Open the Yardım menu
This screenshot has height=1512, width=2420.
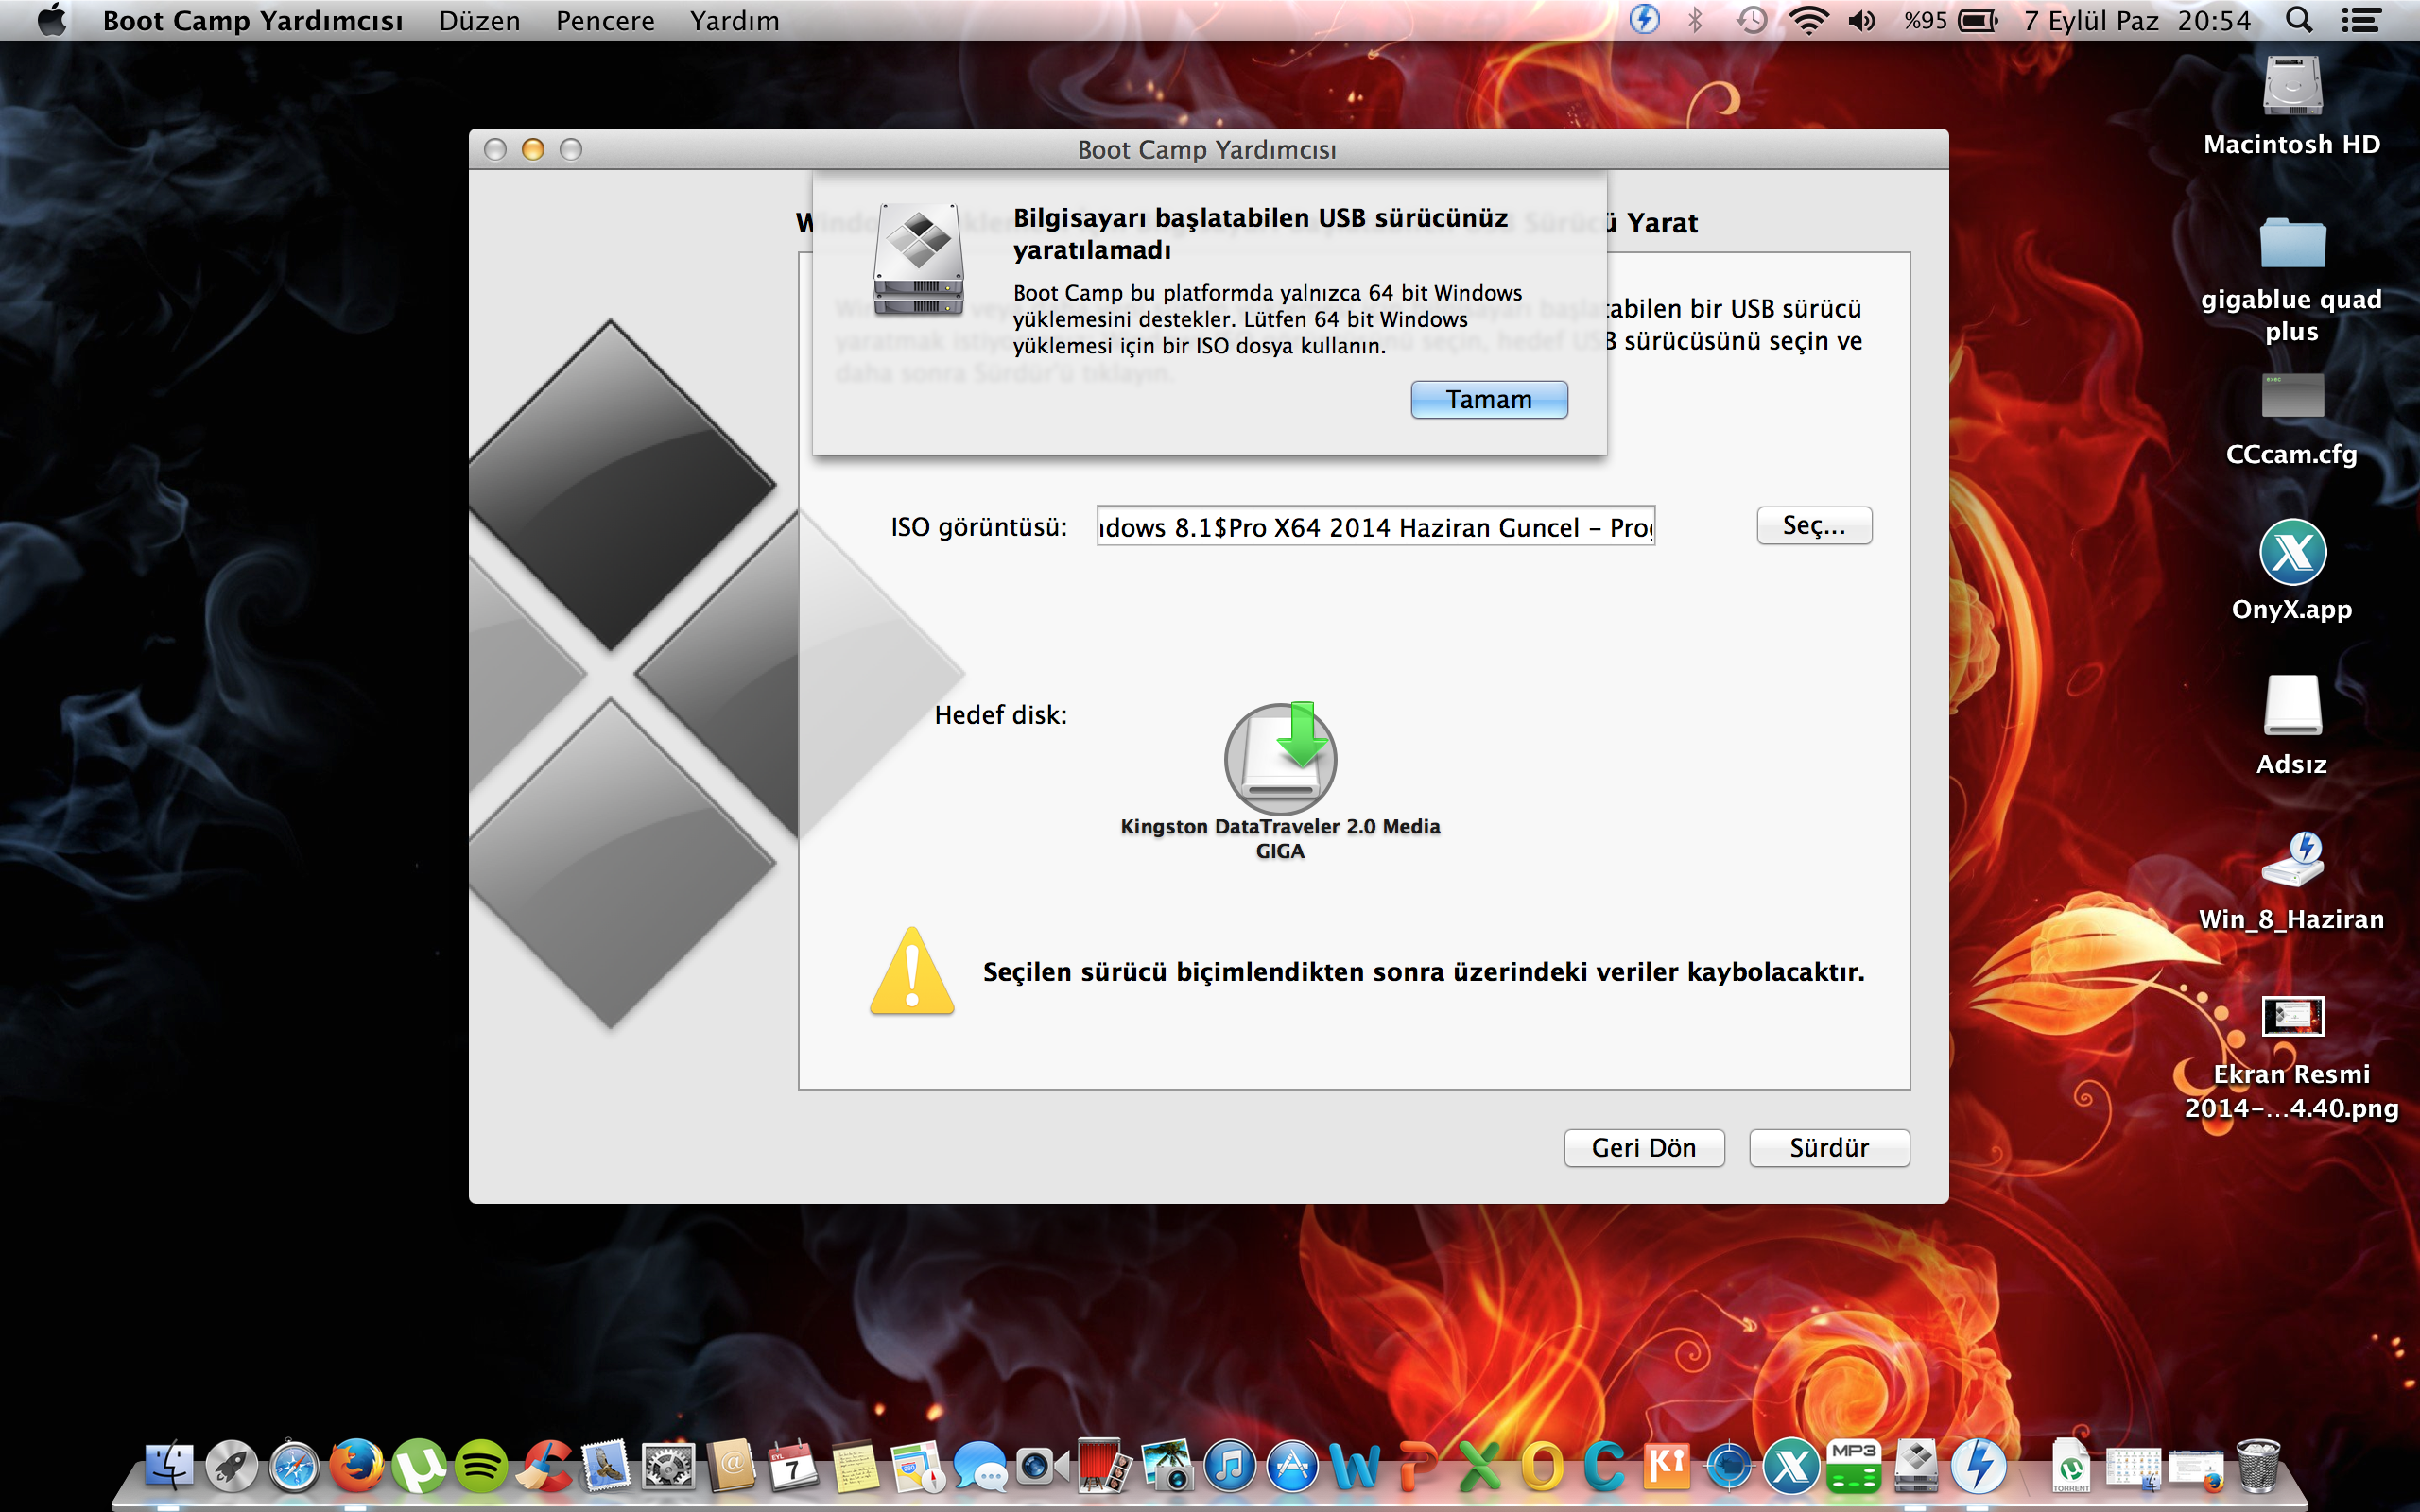pos(734,20)
